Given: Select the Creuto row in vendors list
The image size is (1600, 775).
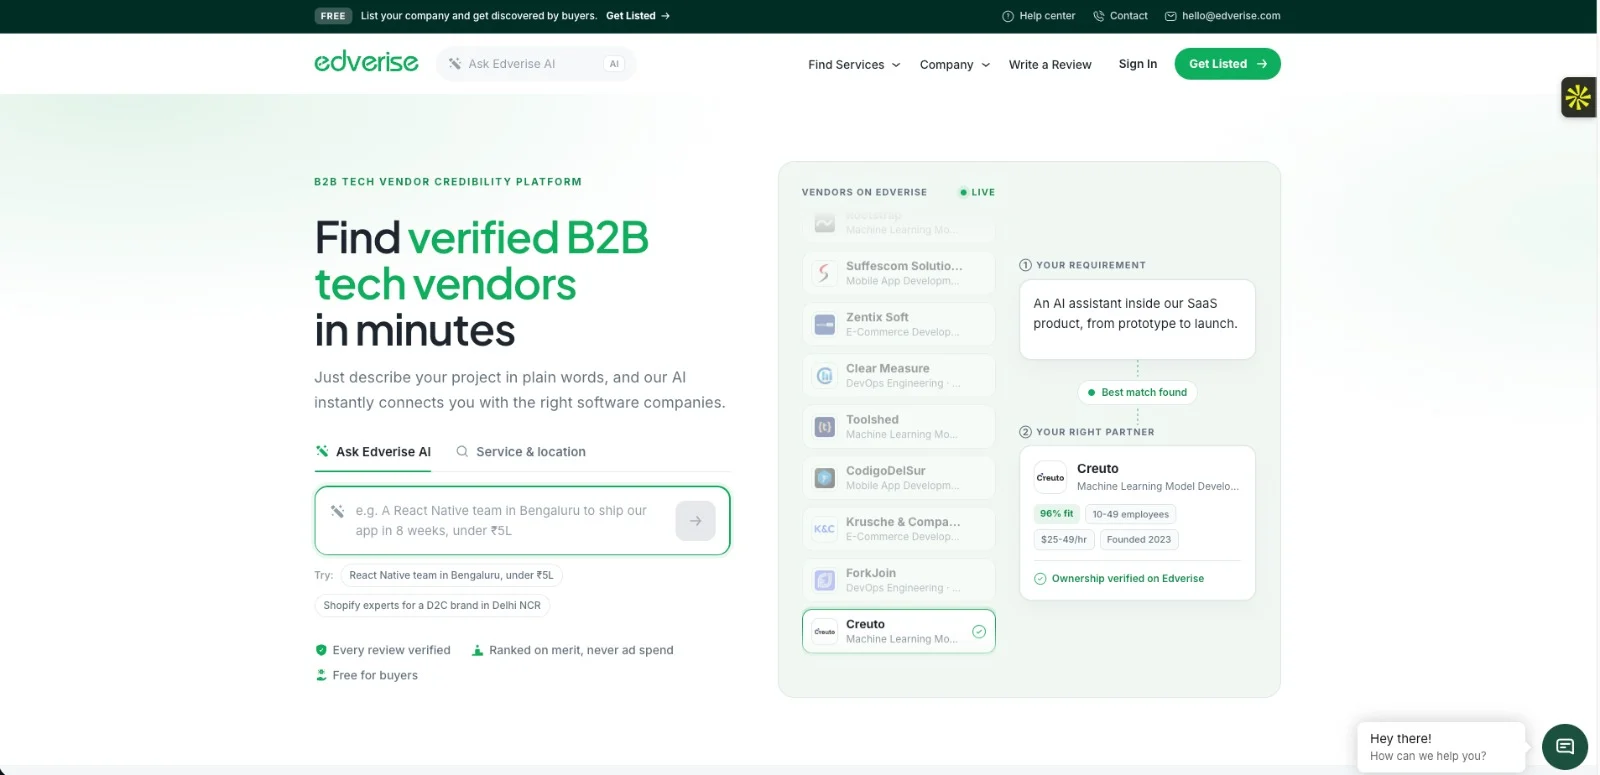Looking at the screenshot, I should [x=899, y=632].
